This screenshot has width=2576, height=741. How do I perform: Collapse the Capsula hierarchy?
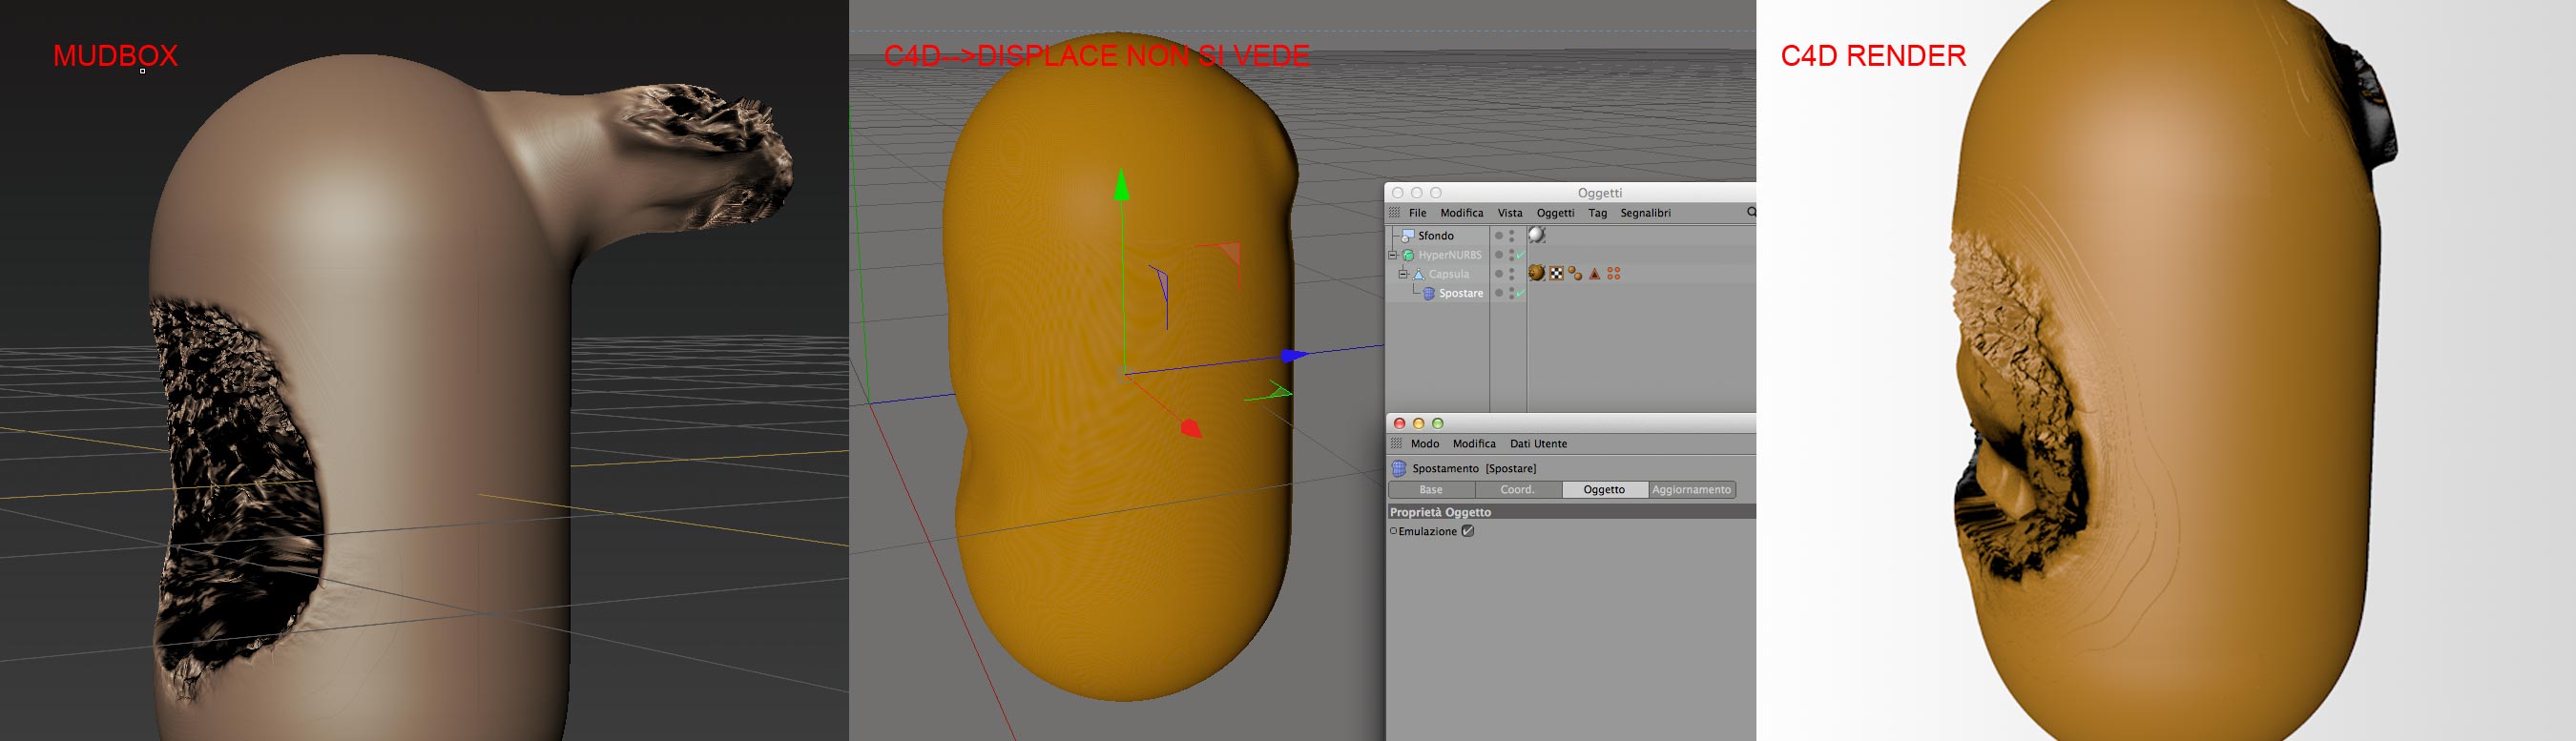(x=1403, y=274)
